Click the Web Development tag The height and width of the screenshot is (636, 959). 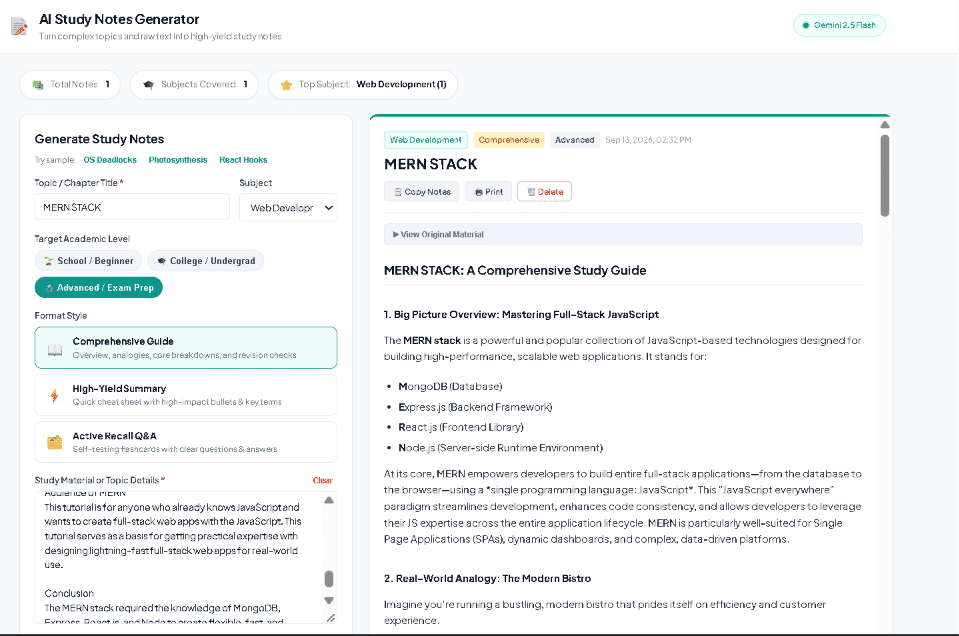[x=426, y=140]
